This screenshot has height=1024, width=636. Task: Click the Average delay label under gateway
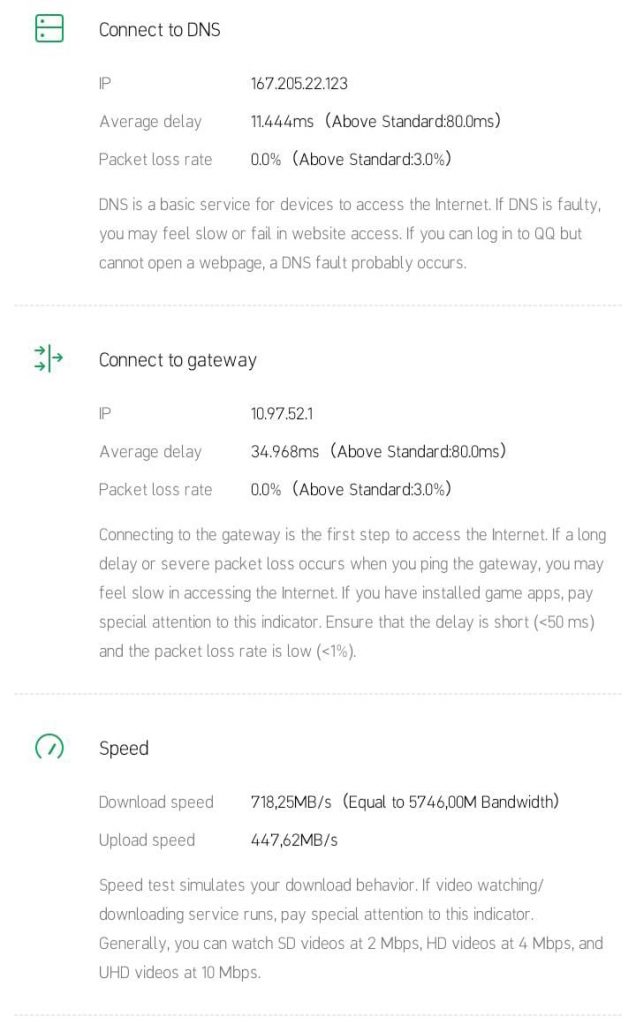click(150, 452)
